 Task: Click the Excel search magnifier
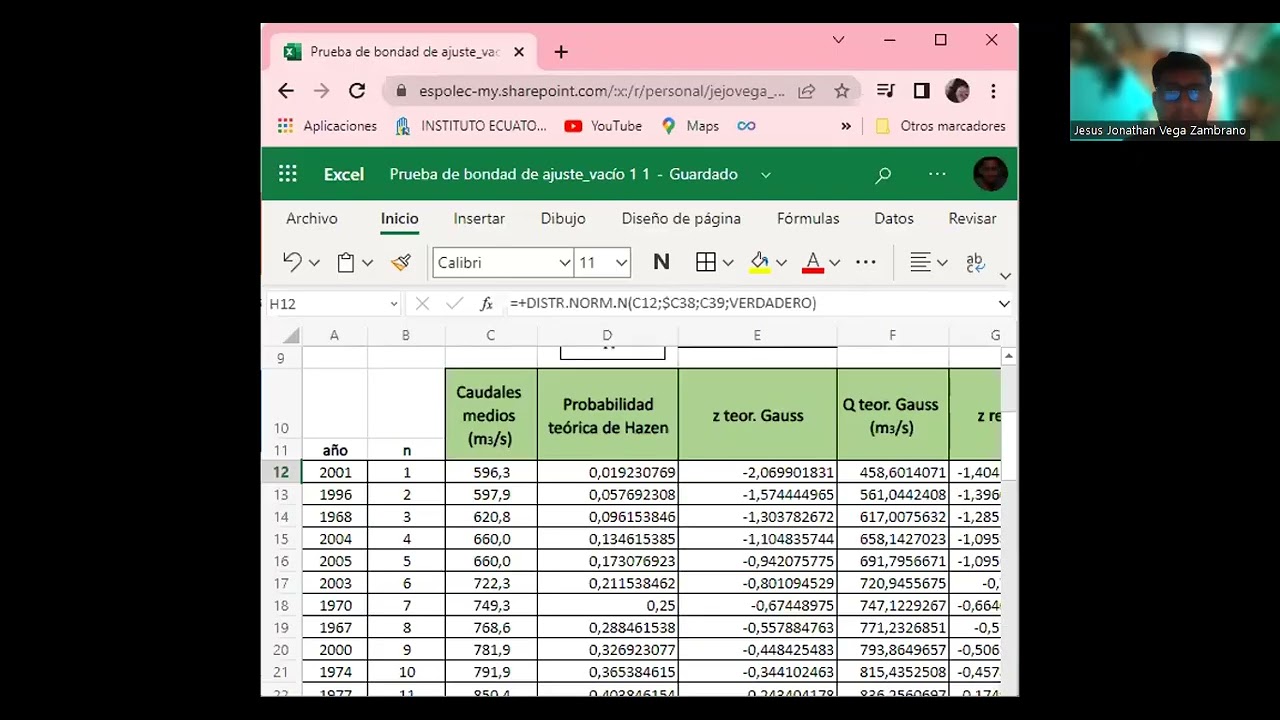[x=883, y=175]
